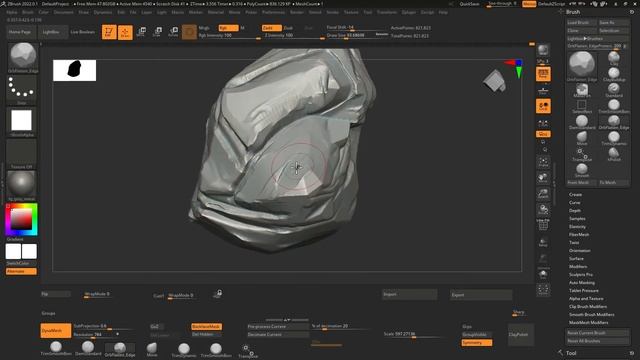
Task: Toggle Local transformations button
Action: (x=543, y=106)
